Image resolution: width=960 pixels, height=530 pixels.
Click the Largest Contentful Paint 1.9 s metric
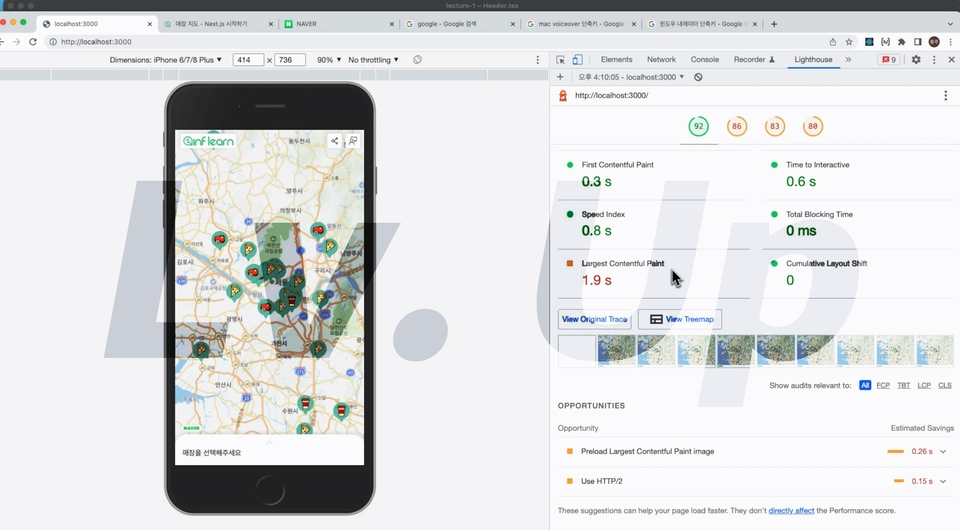point(653,273)
